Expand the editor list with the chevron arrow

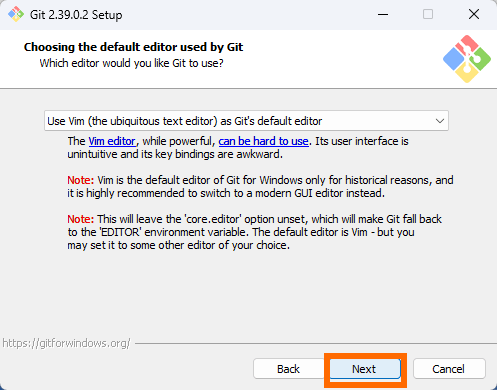(x=440, y=121)
